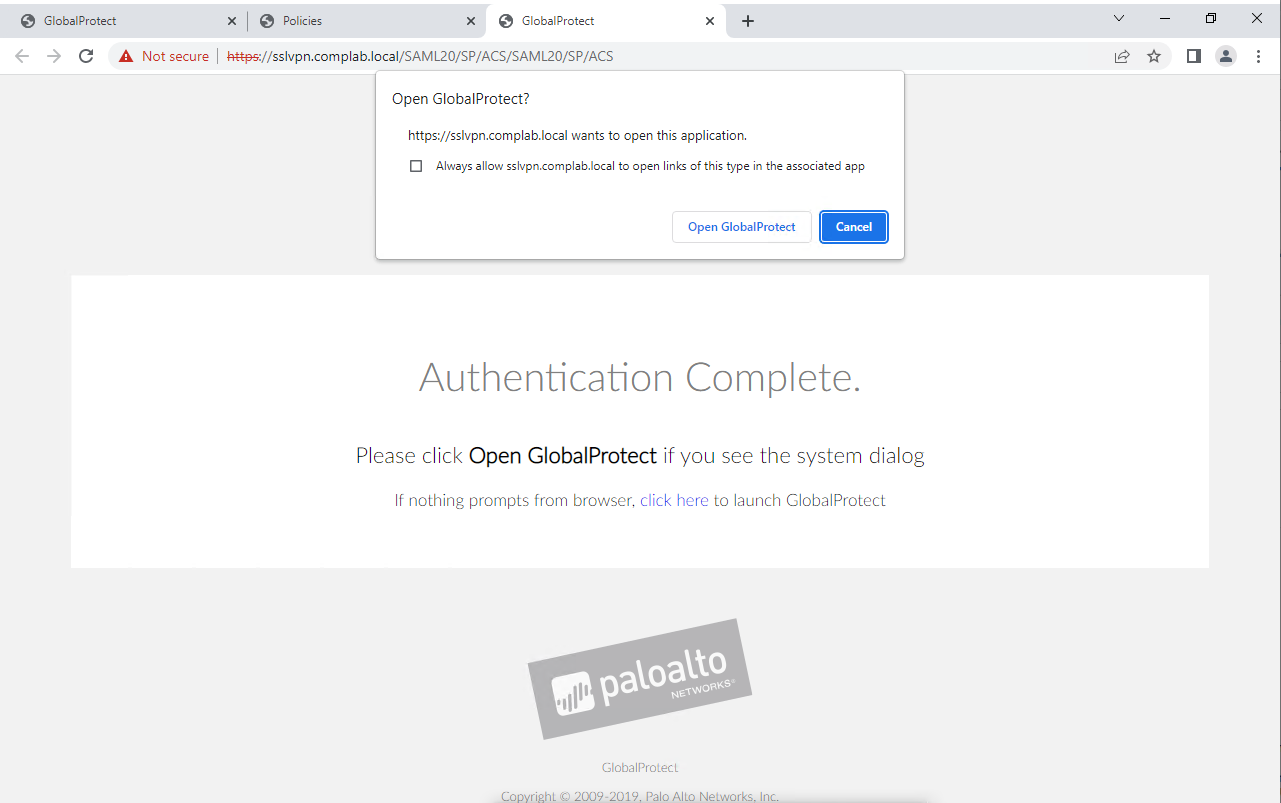Open the Chrome side panel icon

(x=1193, y=56)
